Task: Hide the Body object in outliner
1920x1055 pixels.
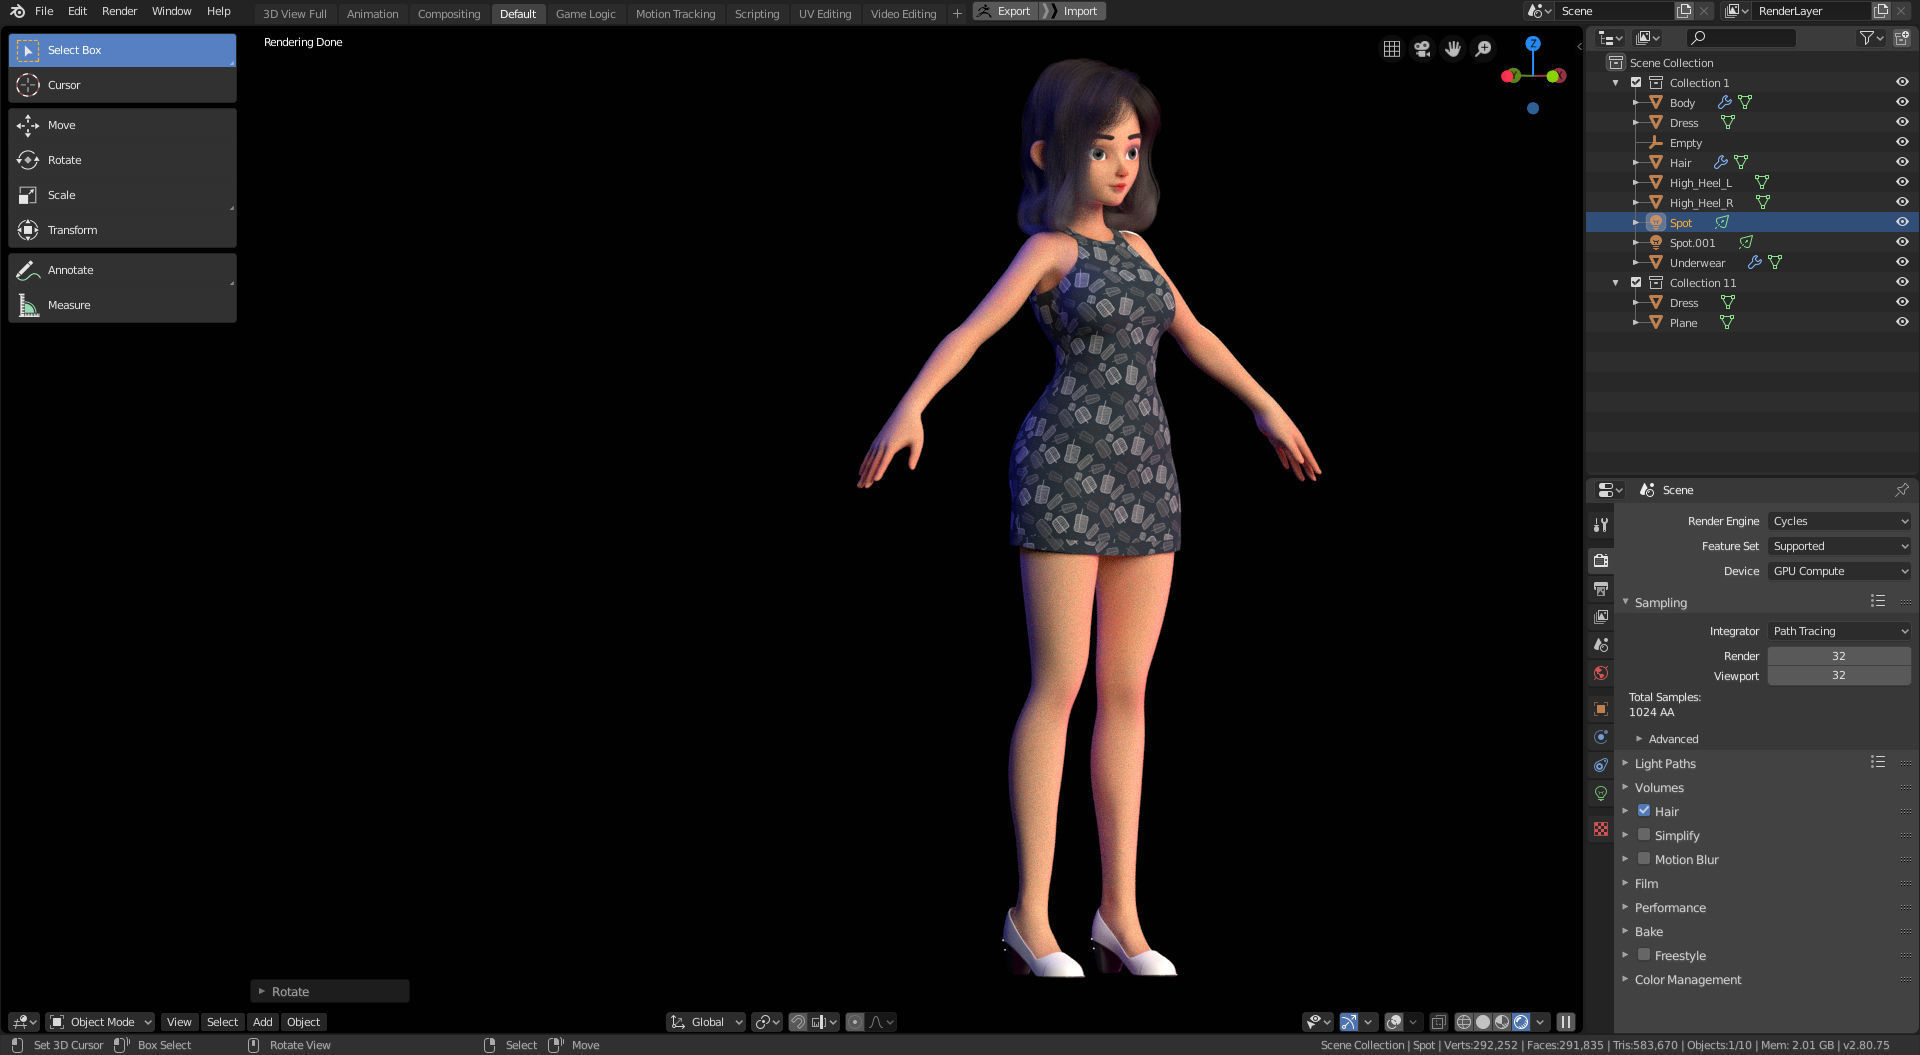Action: point(1902,102)
